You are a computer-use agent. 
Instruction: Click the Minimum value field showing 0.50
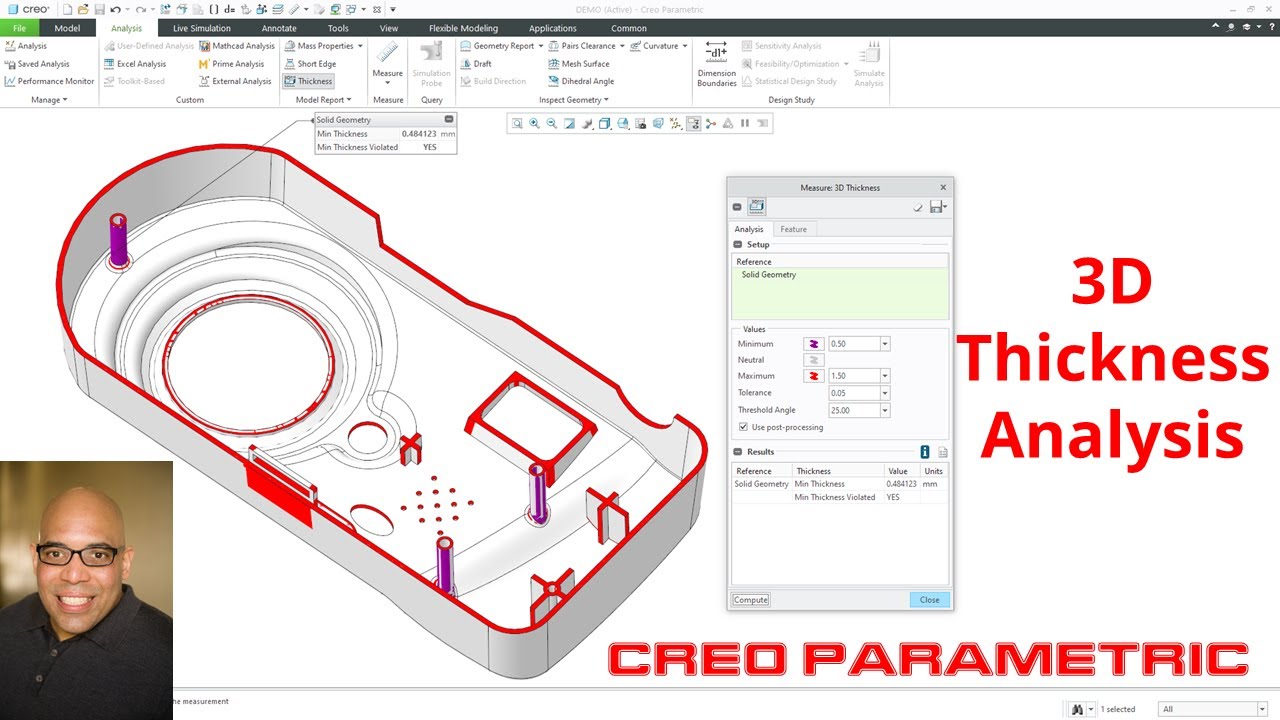[854, 344]
